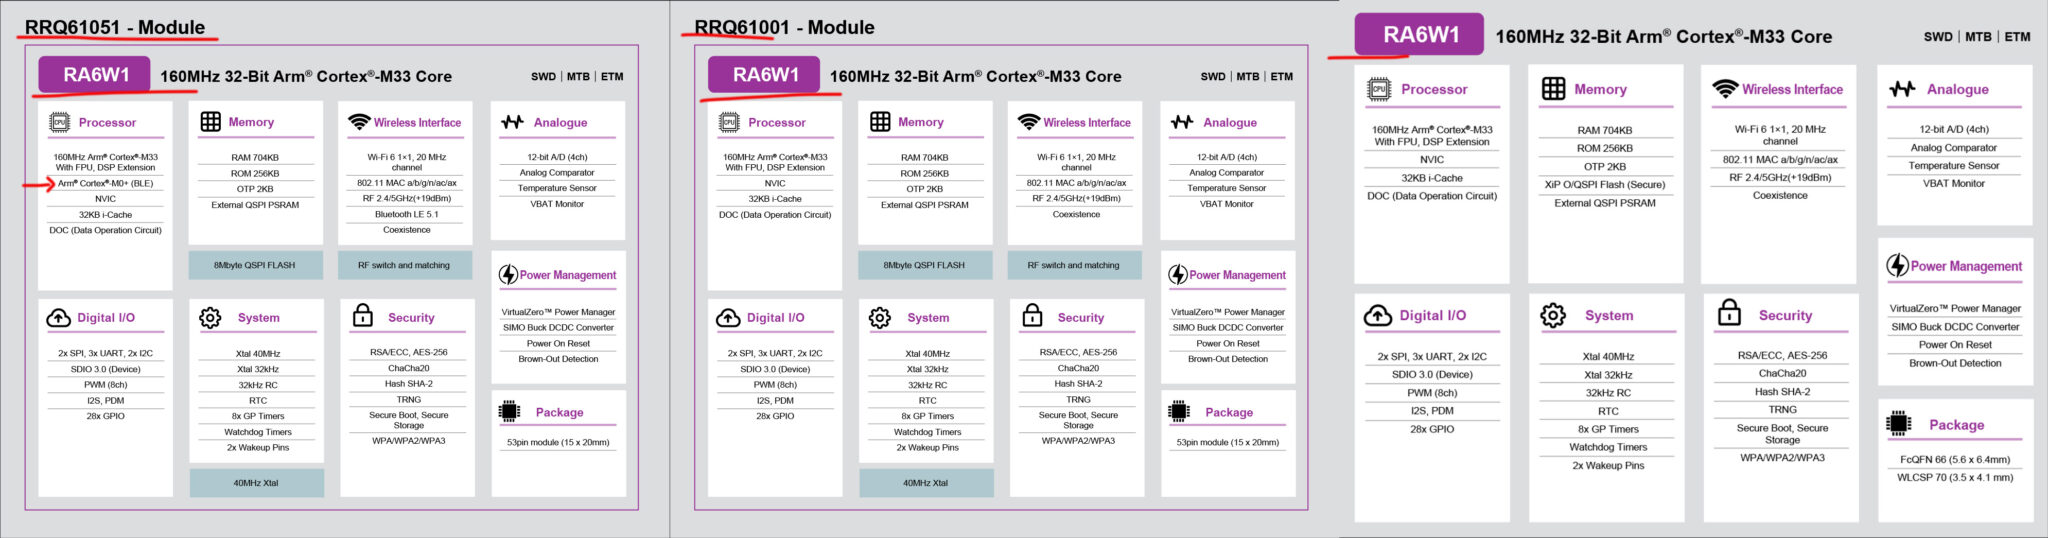
Task: Click the purple RA6W1 badge in RRQ61051 diagram
Action: pos(95,75)
